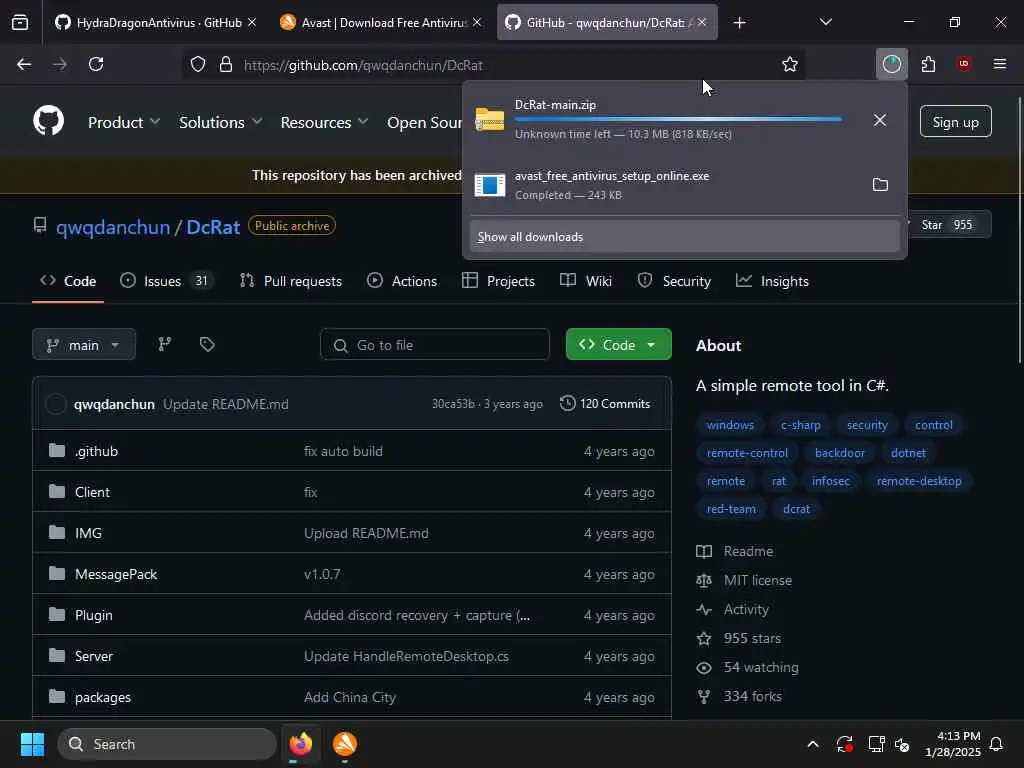Click the sync tray icon with red dot
This screenshot has height=768, width=1024.
(x=844, y=744)
